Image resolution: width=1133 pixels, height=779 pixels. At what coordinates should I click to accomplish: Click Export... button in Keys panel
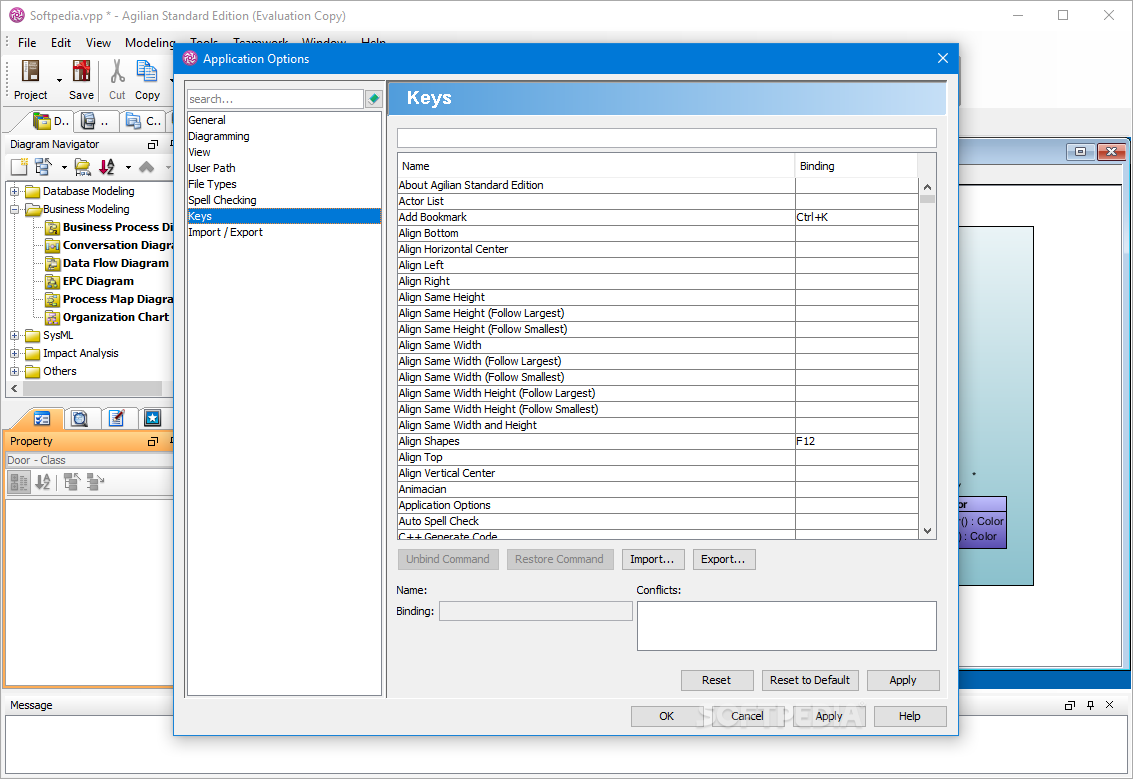point(724,559)
